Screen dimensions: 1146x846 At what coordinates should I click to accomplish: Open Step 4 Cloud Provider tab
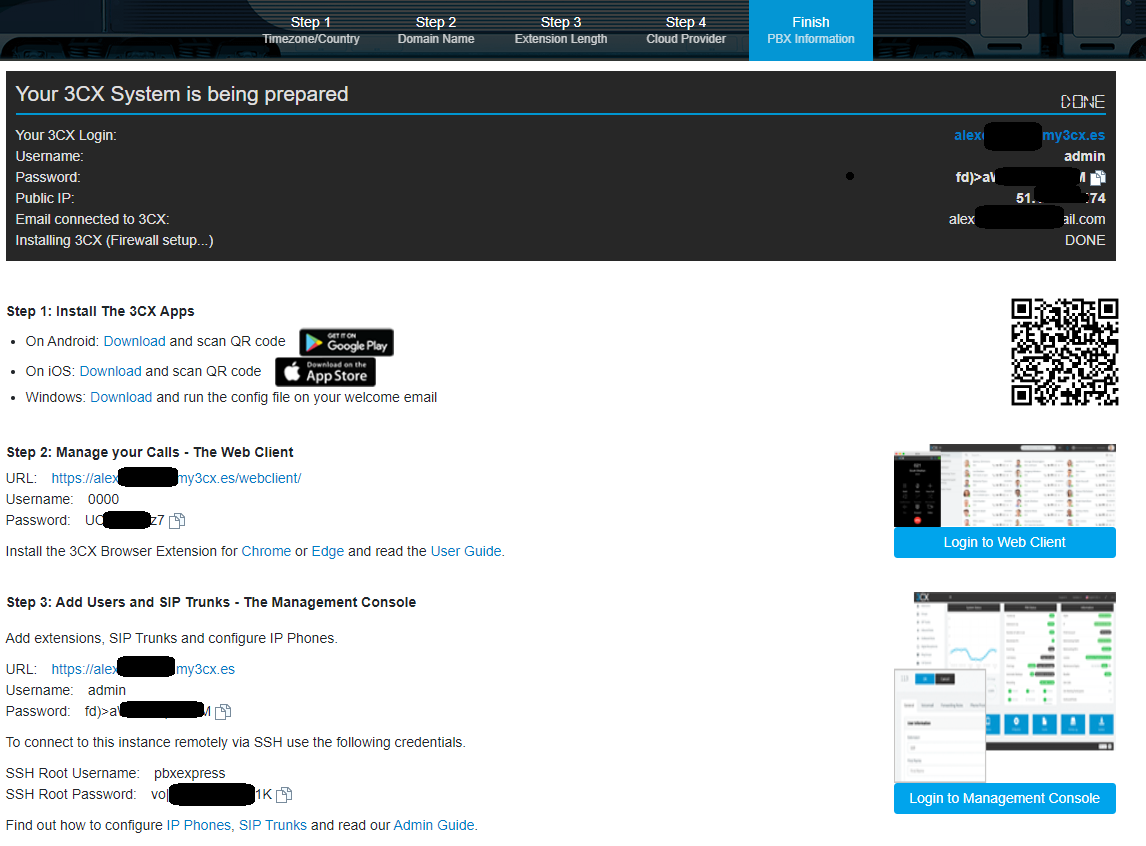[x=686, y=30]
